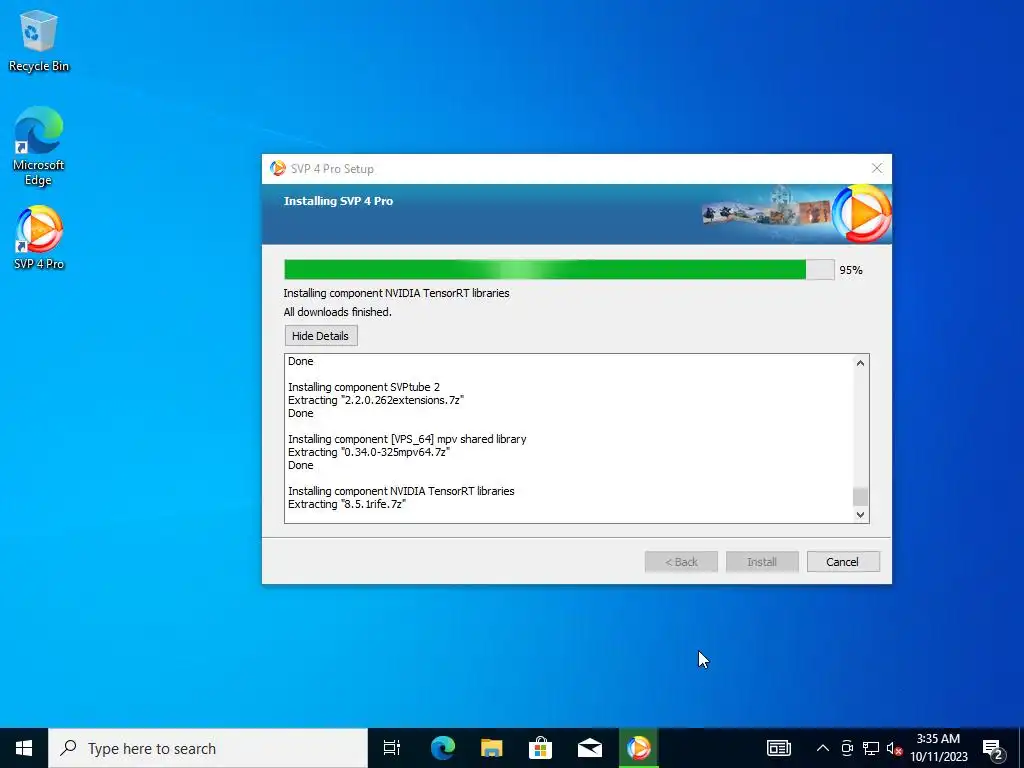Click the log line 'Installing component SVPtube 2'
Image resolution: width=1024 pixels, height=768 pixels.
click(x=364, y=387)
